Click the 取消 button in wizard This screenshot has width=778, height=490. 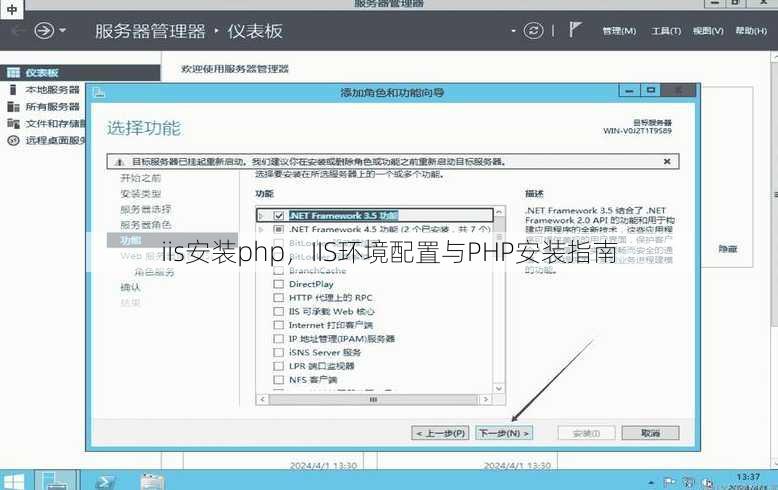point(650,433)
